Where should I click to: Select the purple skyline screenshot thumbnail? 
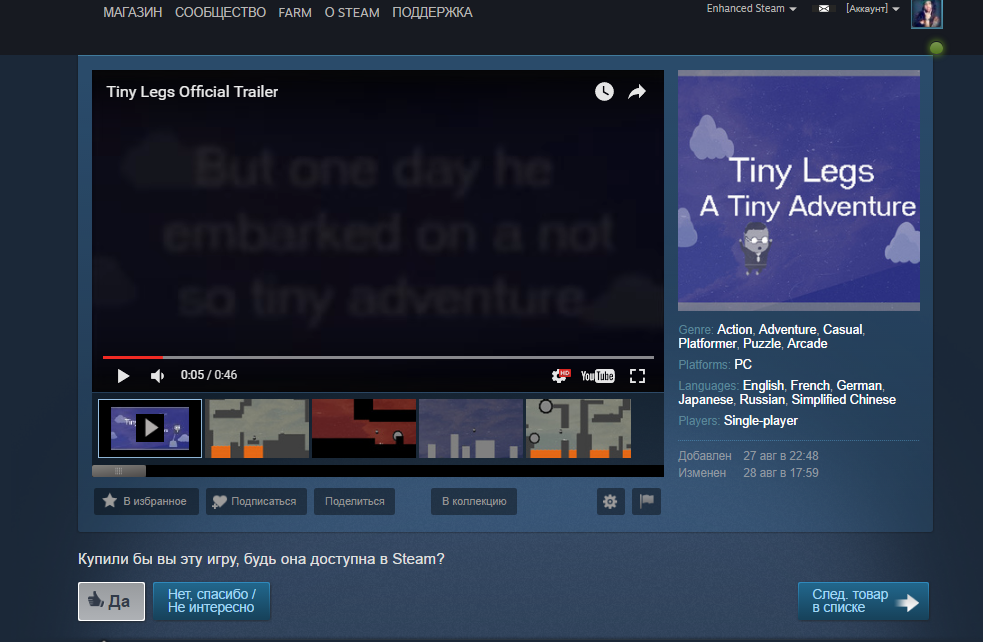tap(471, 428)
